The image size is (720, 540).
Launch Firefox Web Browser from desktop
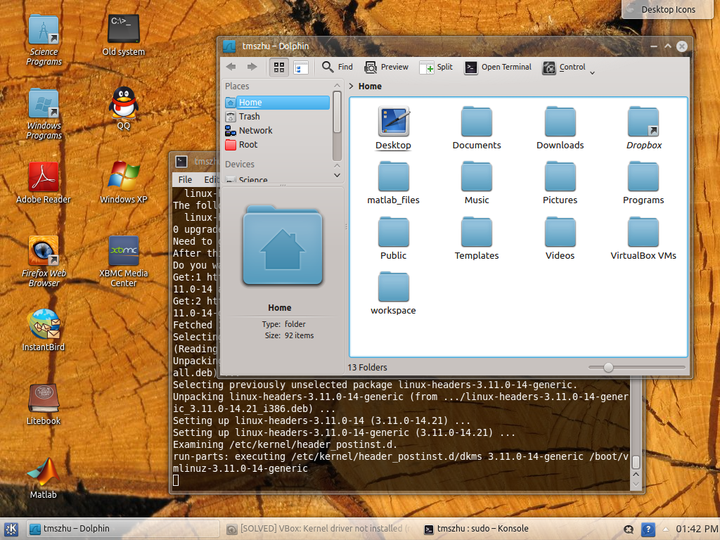coord(44,261)
